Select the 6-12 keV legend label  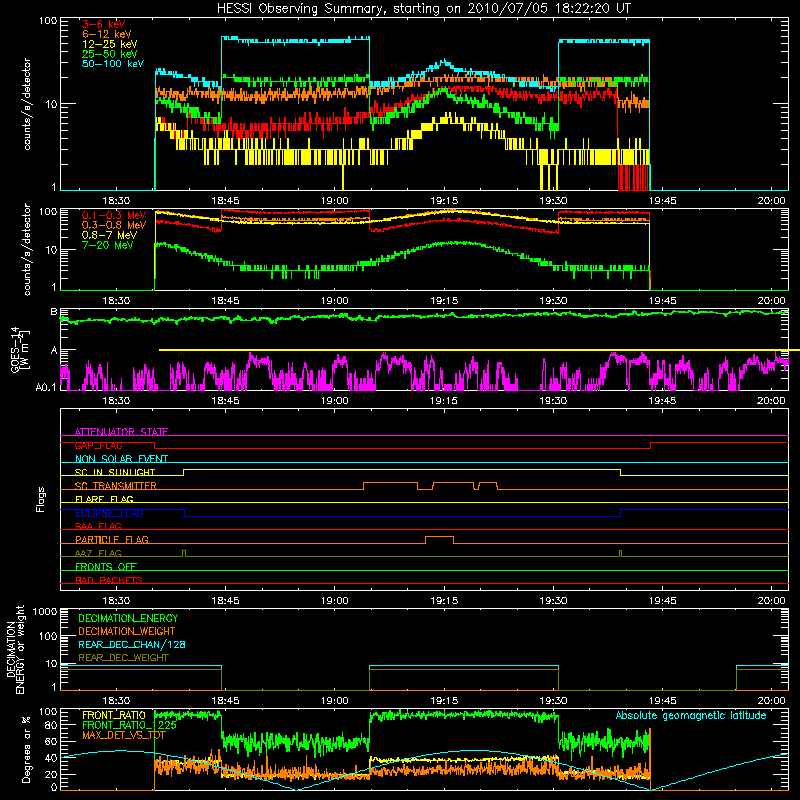(106, 34)
